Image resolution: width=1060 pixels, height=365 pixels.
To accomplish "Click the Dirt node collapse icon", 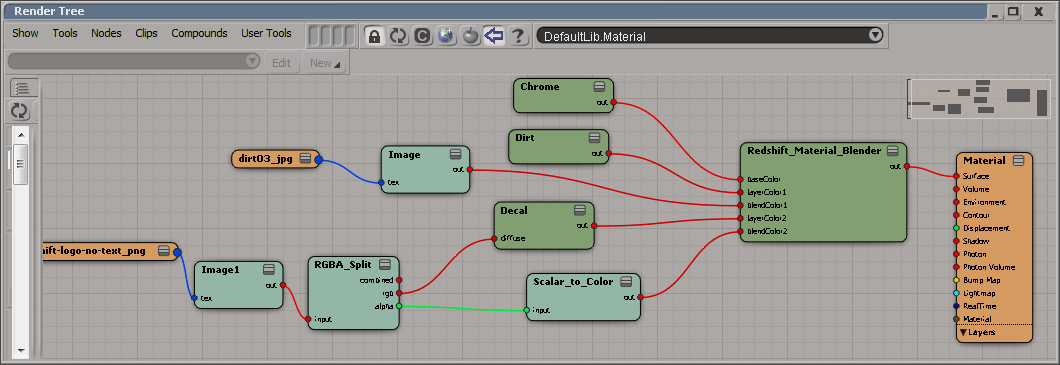I will [594, 137].
